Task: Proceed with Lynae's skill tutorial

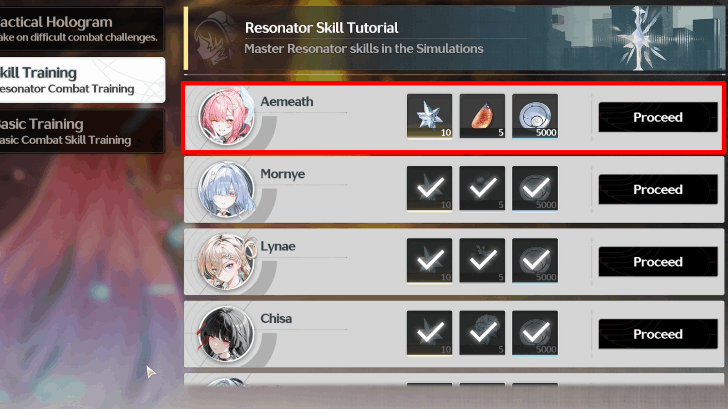Action: point(658,262)
